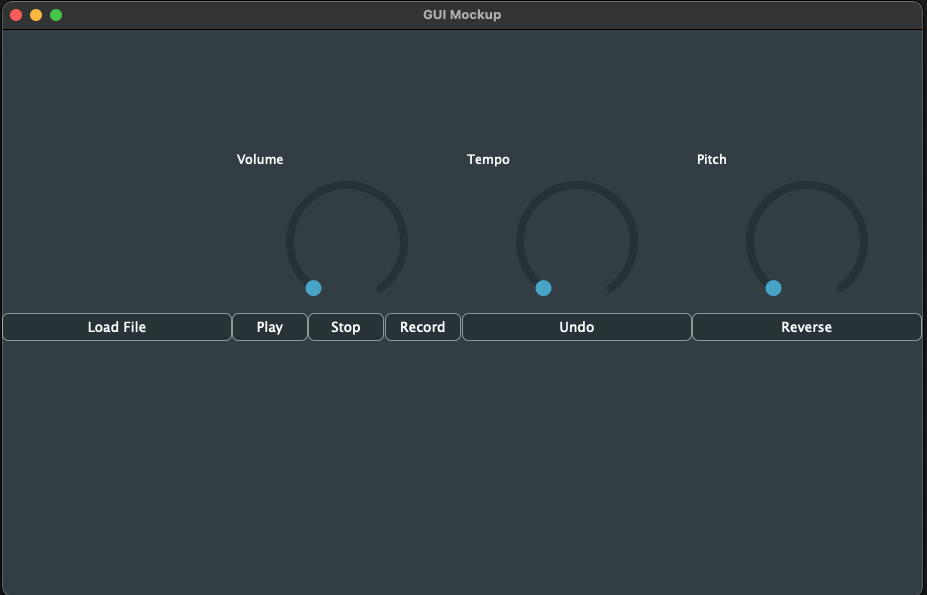Image resolution: width=927 pixels, height=595 pixels.
Task: Click the Pitch label text
Action: [712, 159]
